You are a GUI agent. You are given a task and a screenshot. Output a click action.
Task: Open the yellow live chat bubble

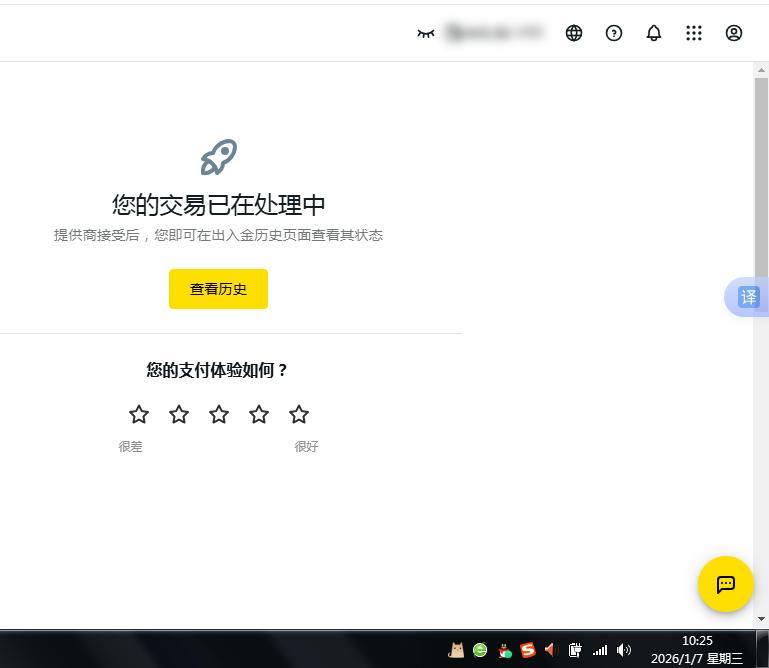725,584
